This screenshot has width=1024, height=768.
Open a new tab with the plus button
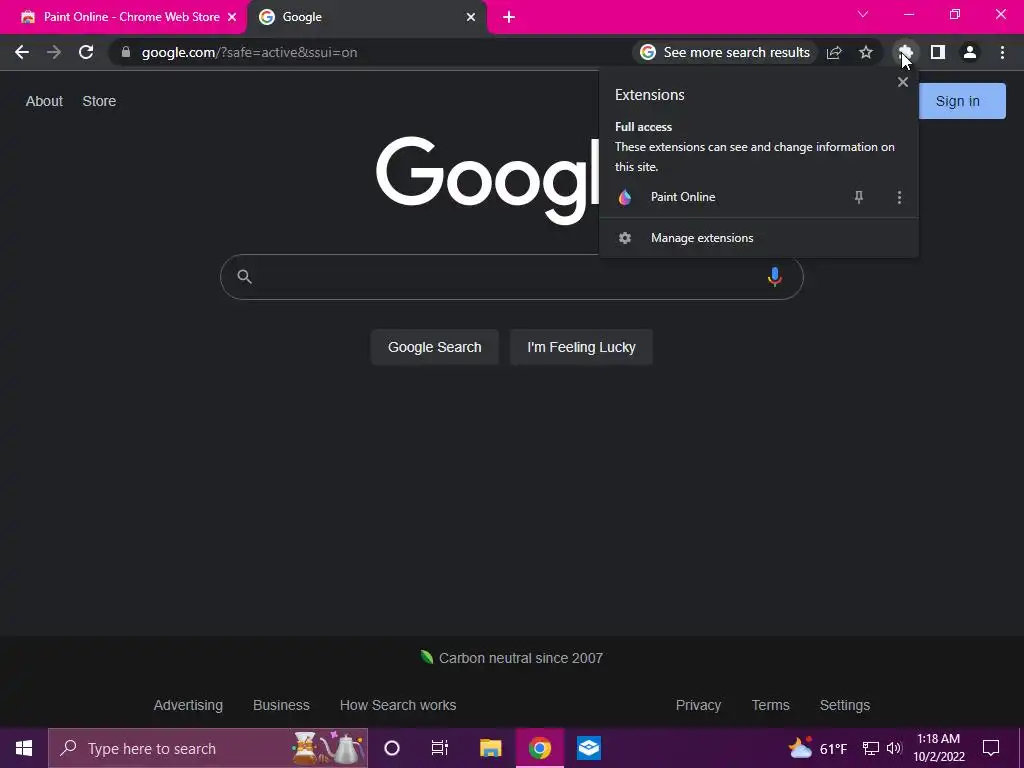coord(509,17)
